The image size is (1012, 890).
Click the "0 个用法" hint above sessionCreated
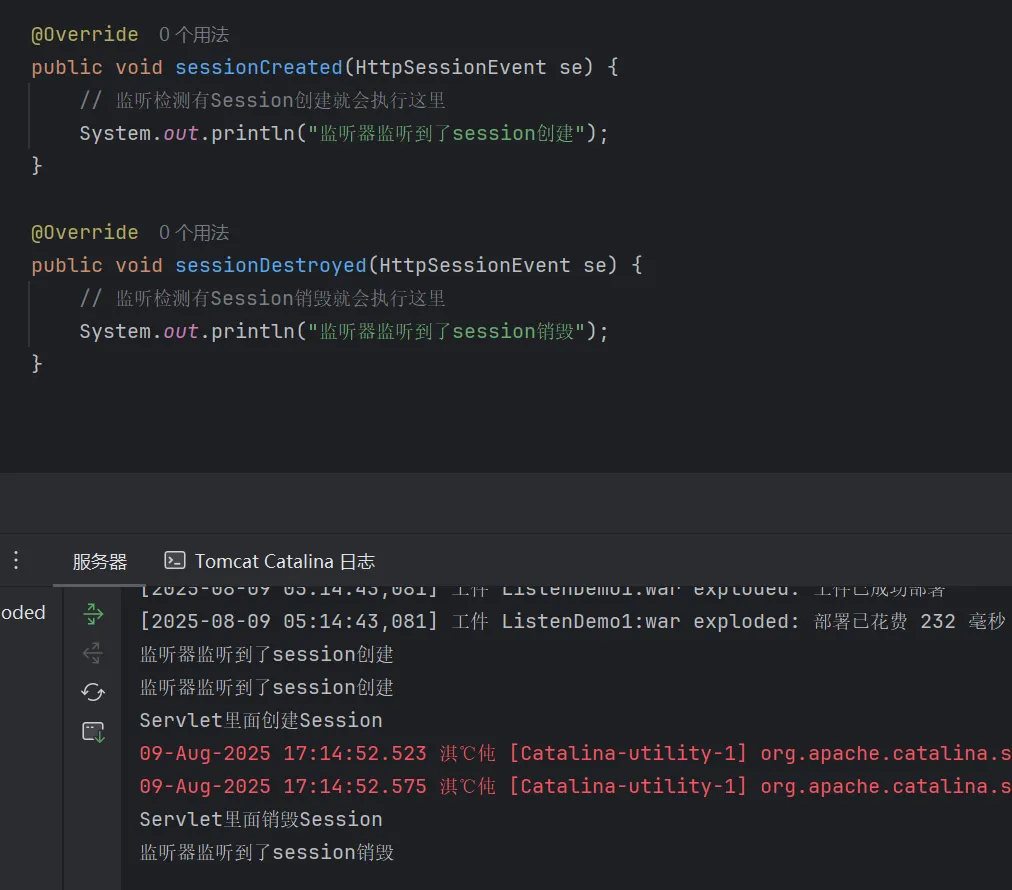coord(194,35)
